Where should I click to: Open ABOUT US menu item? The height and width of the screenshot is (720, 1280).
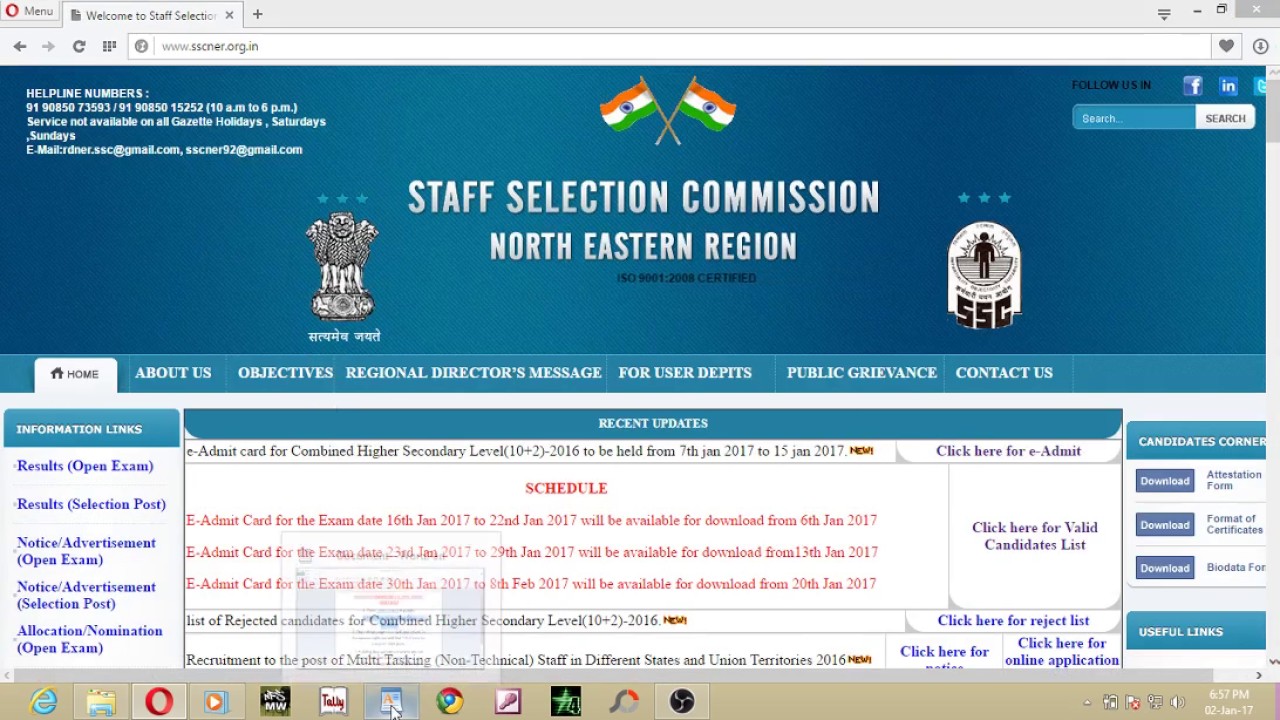[x=173, y=373]
